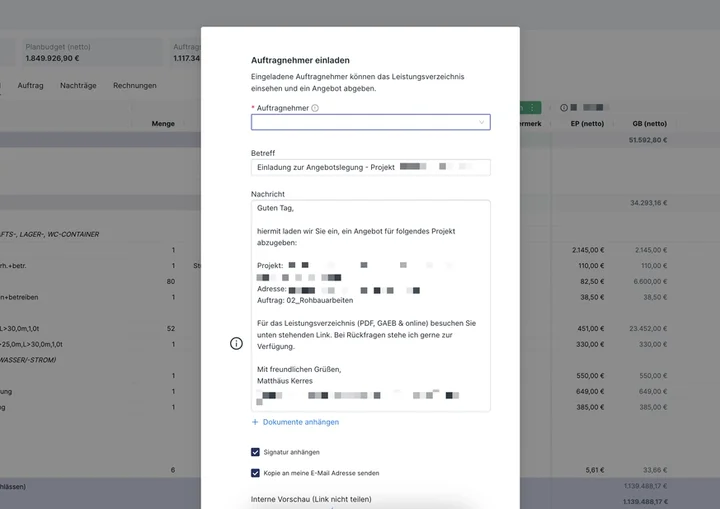Viewport: 720px width, 509px height.
Task: Click inside the Auftragnehmer select field
Action: coord(371,122)
